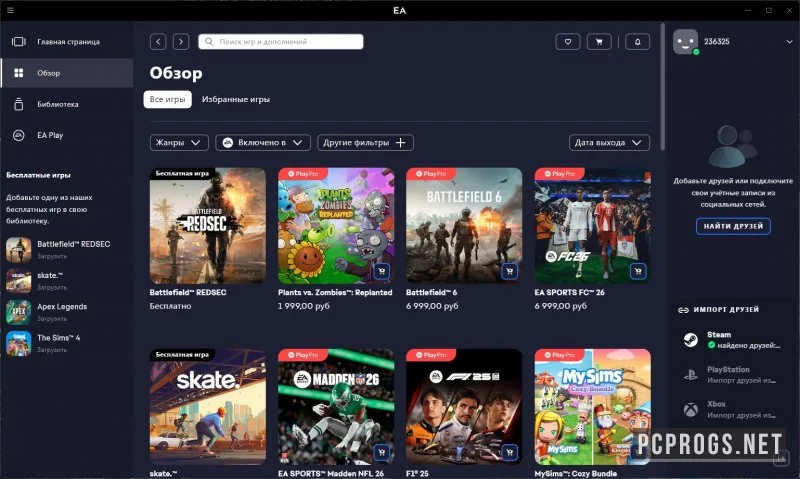Click Battlefield REDSEC title under cover

click(x=188, y=292)
